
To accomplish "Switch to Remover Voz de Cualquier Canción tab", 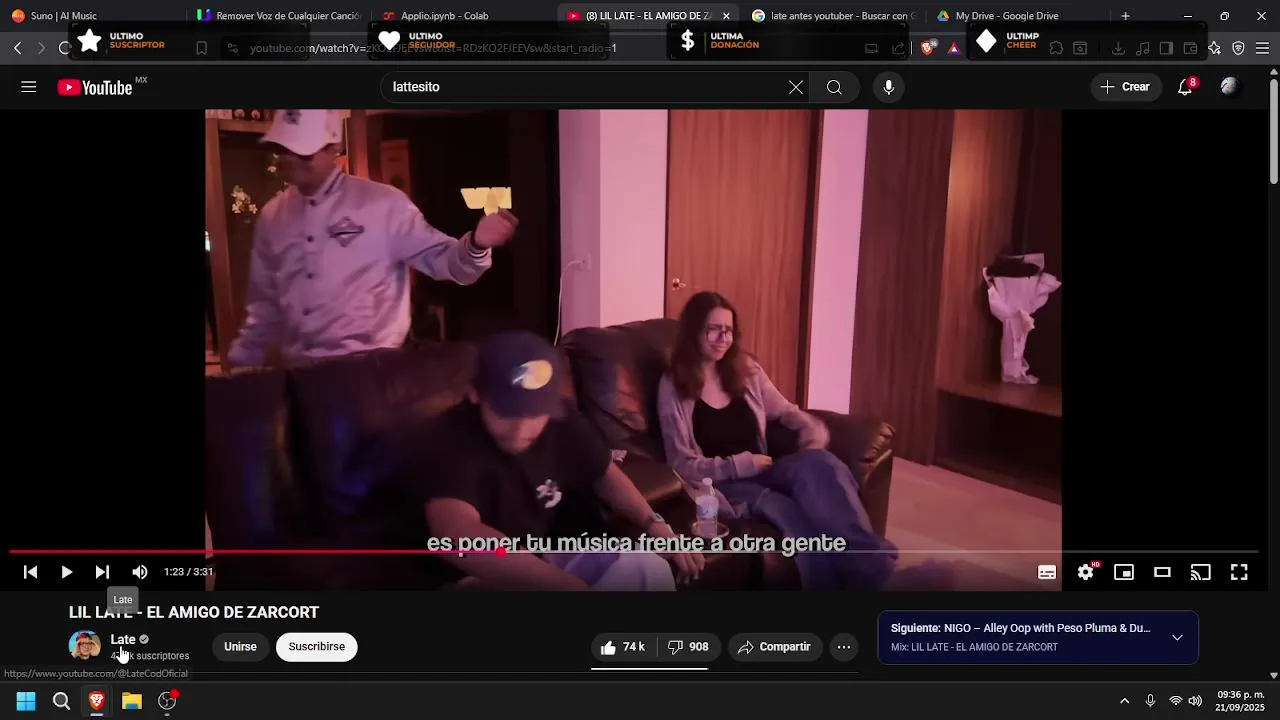I will coord(277,16).
